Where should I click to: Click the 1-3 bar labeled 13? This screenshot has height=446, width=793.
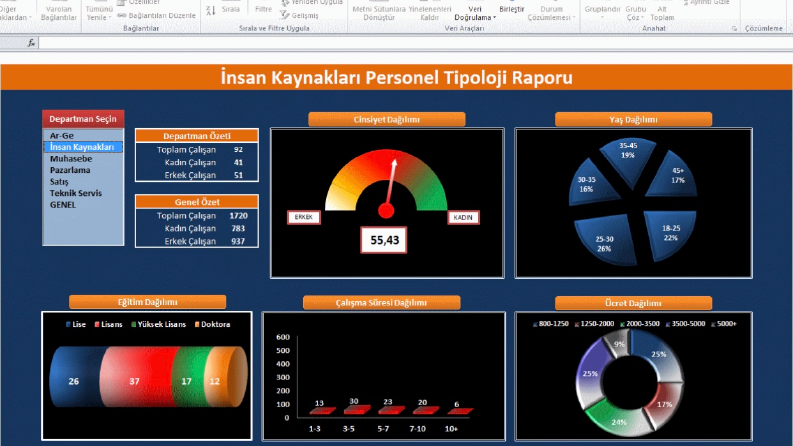pos(322,411)
